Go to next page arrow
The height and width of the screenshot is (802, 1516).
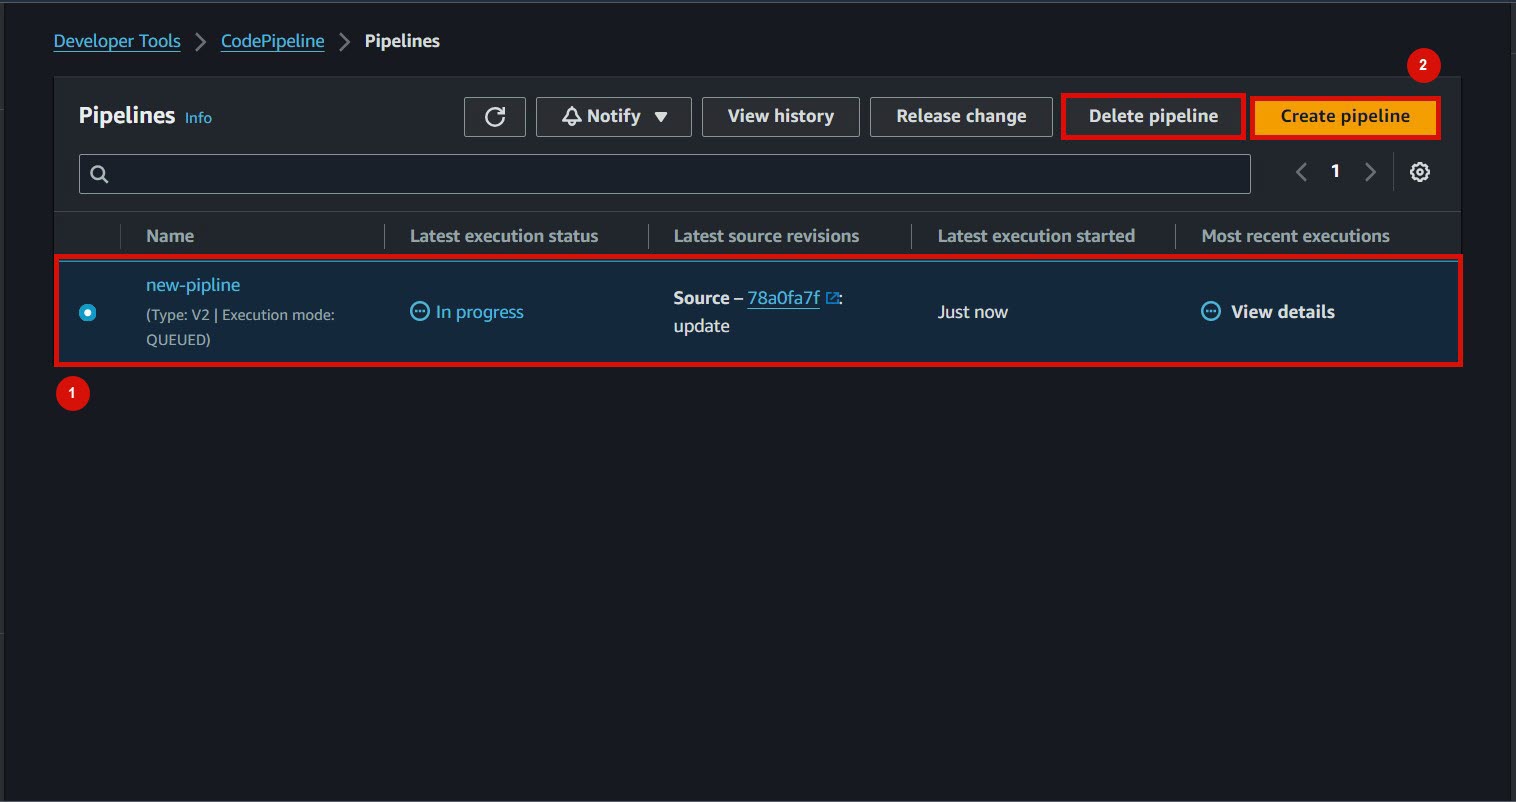pos(1370,172)
